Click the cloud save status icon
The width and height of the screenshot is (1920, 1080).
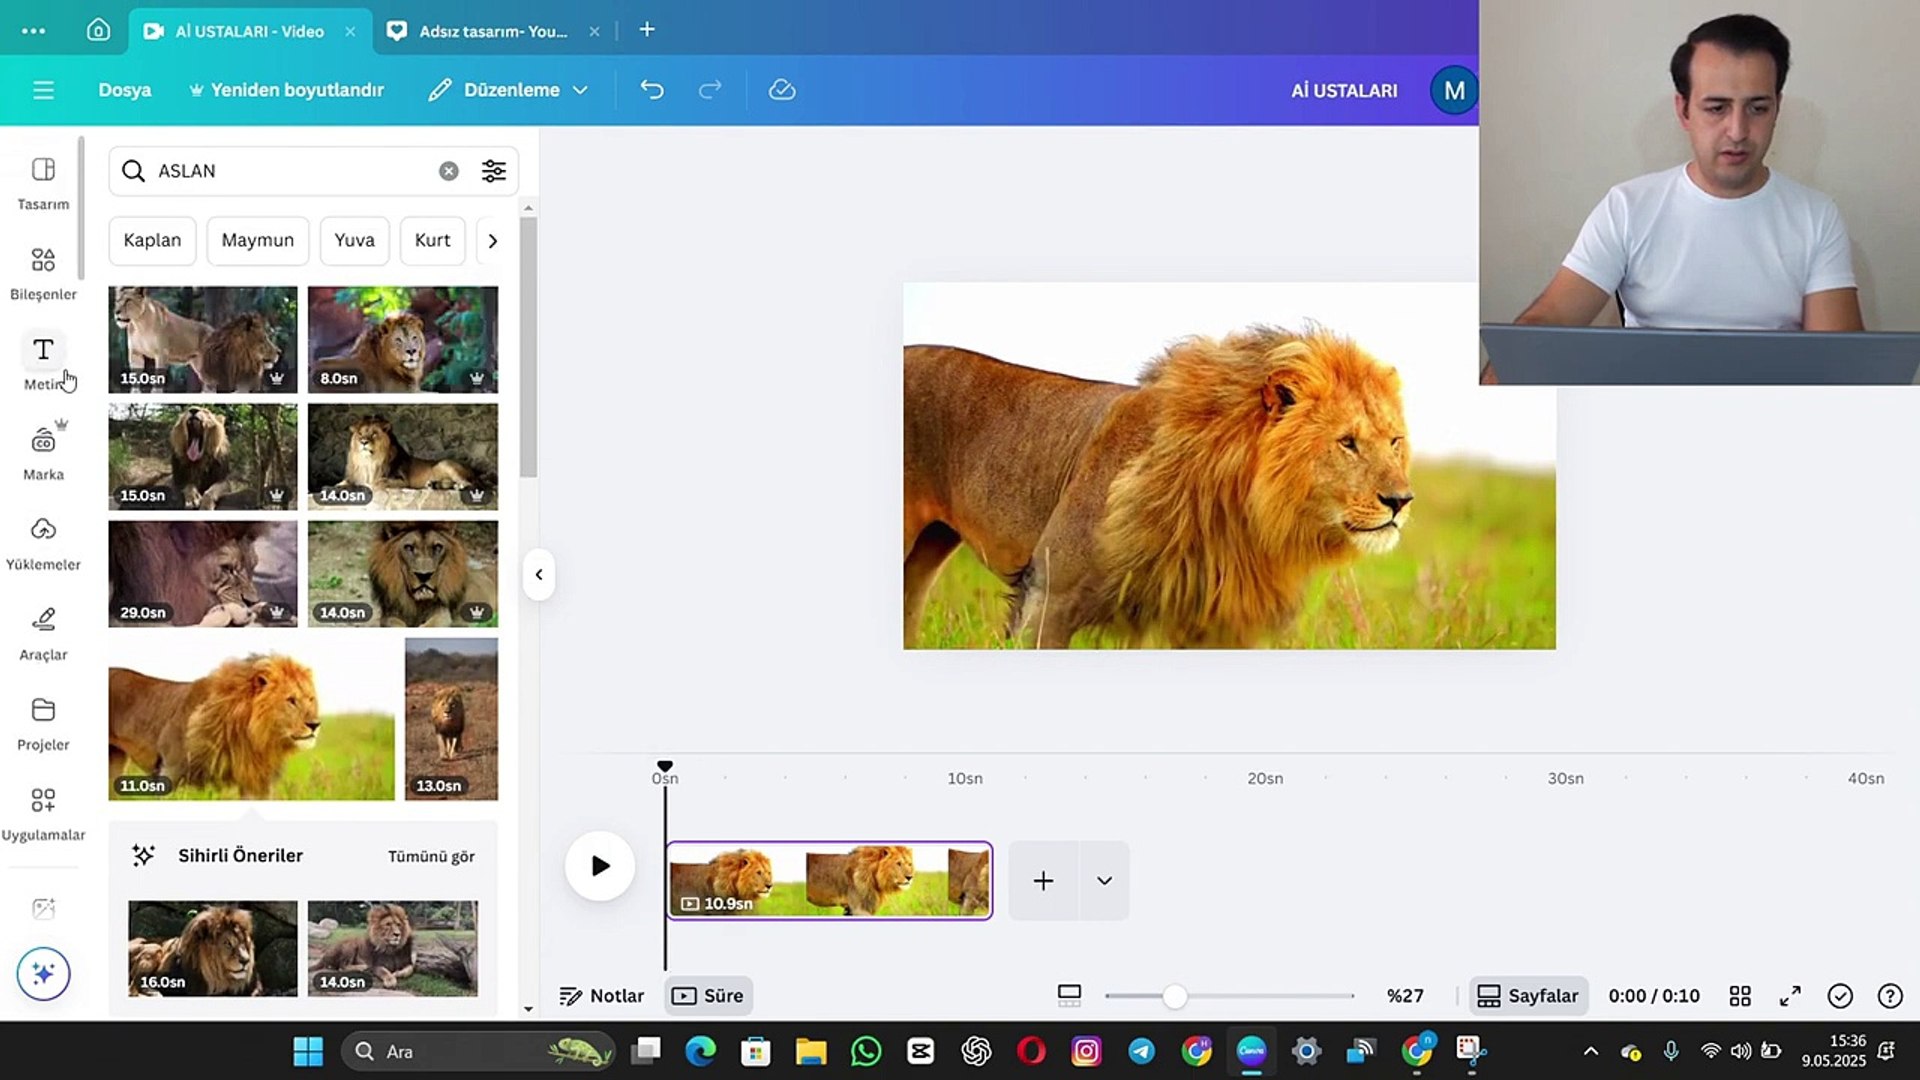coord(782,90)
